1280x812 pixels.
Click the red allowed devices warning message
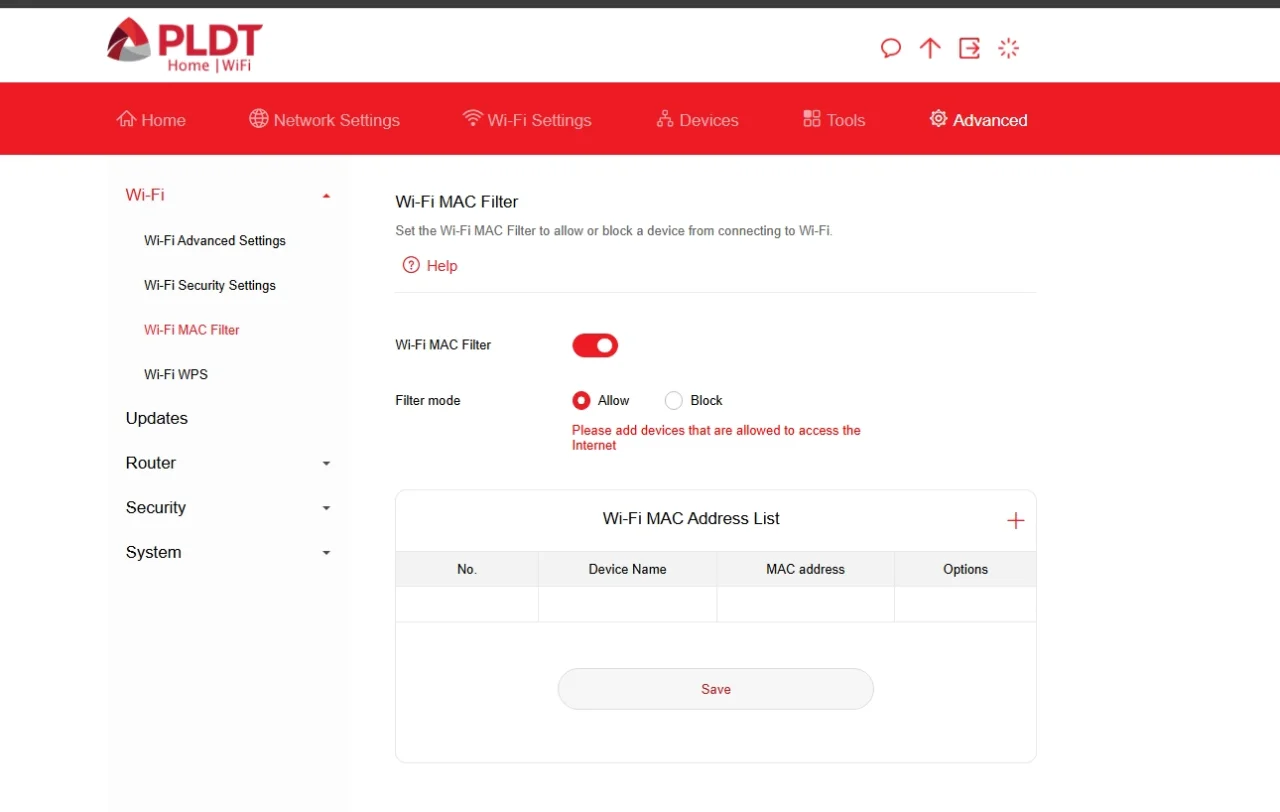click(x=716, y=438)
